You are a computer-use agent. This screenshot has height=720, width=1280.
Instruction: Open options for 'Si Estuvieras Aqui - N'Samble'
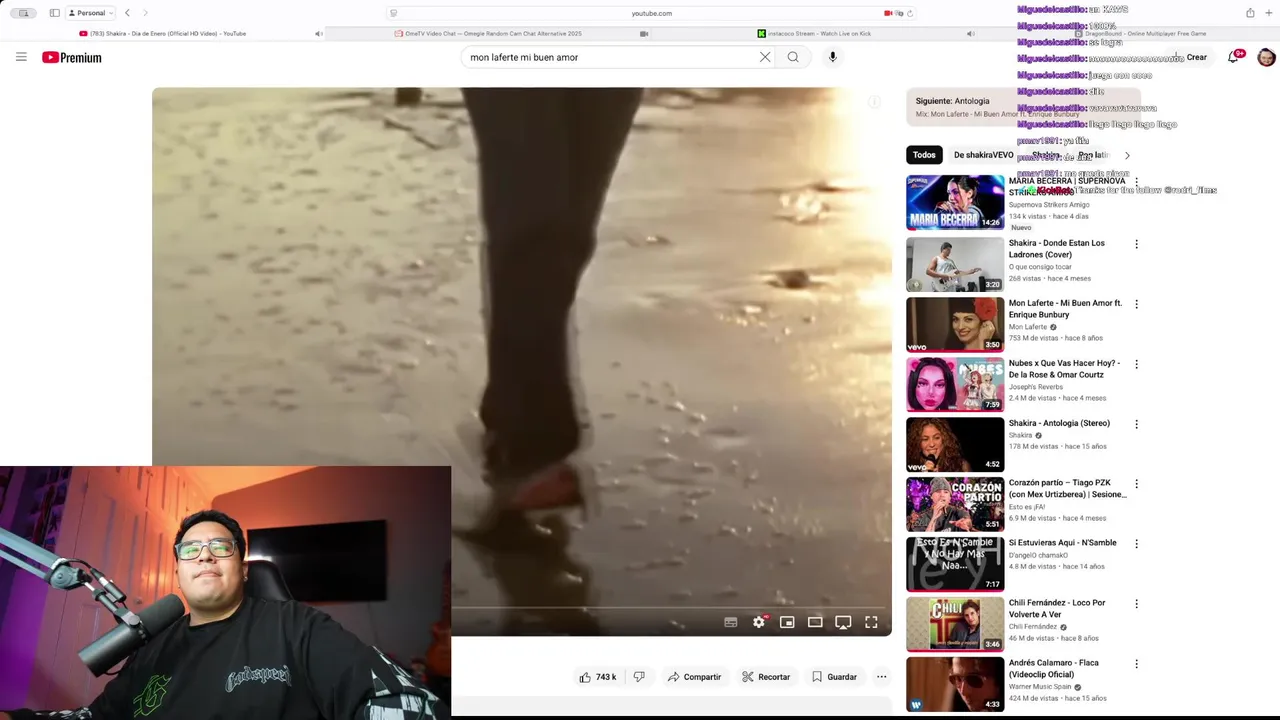(x=1136, y=544)
